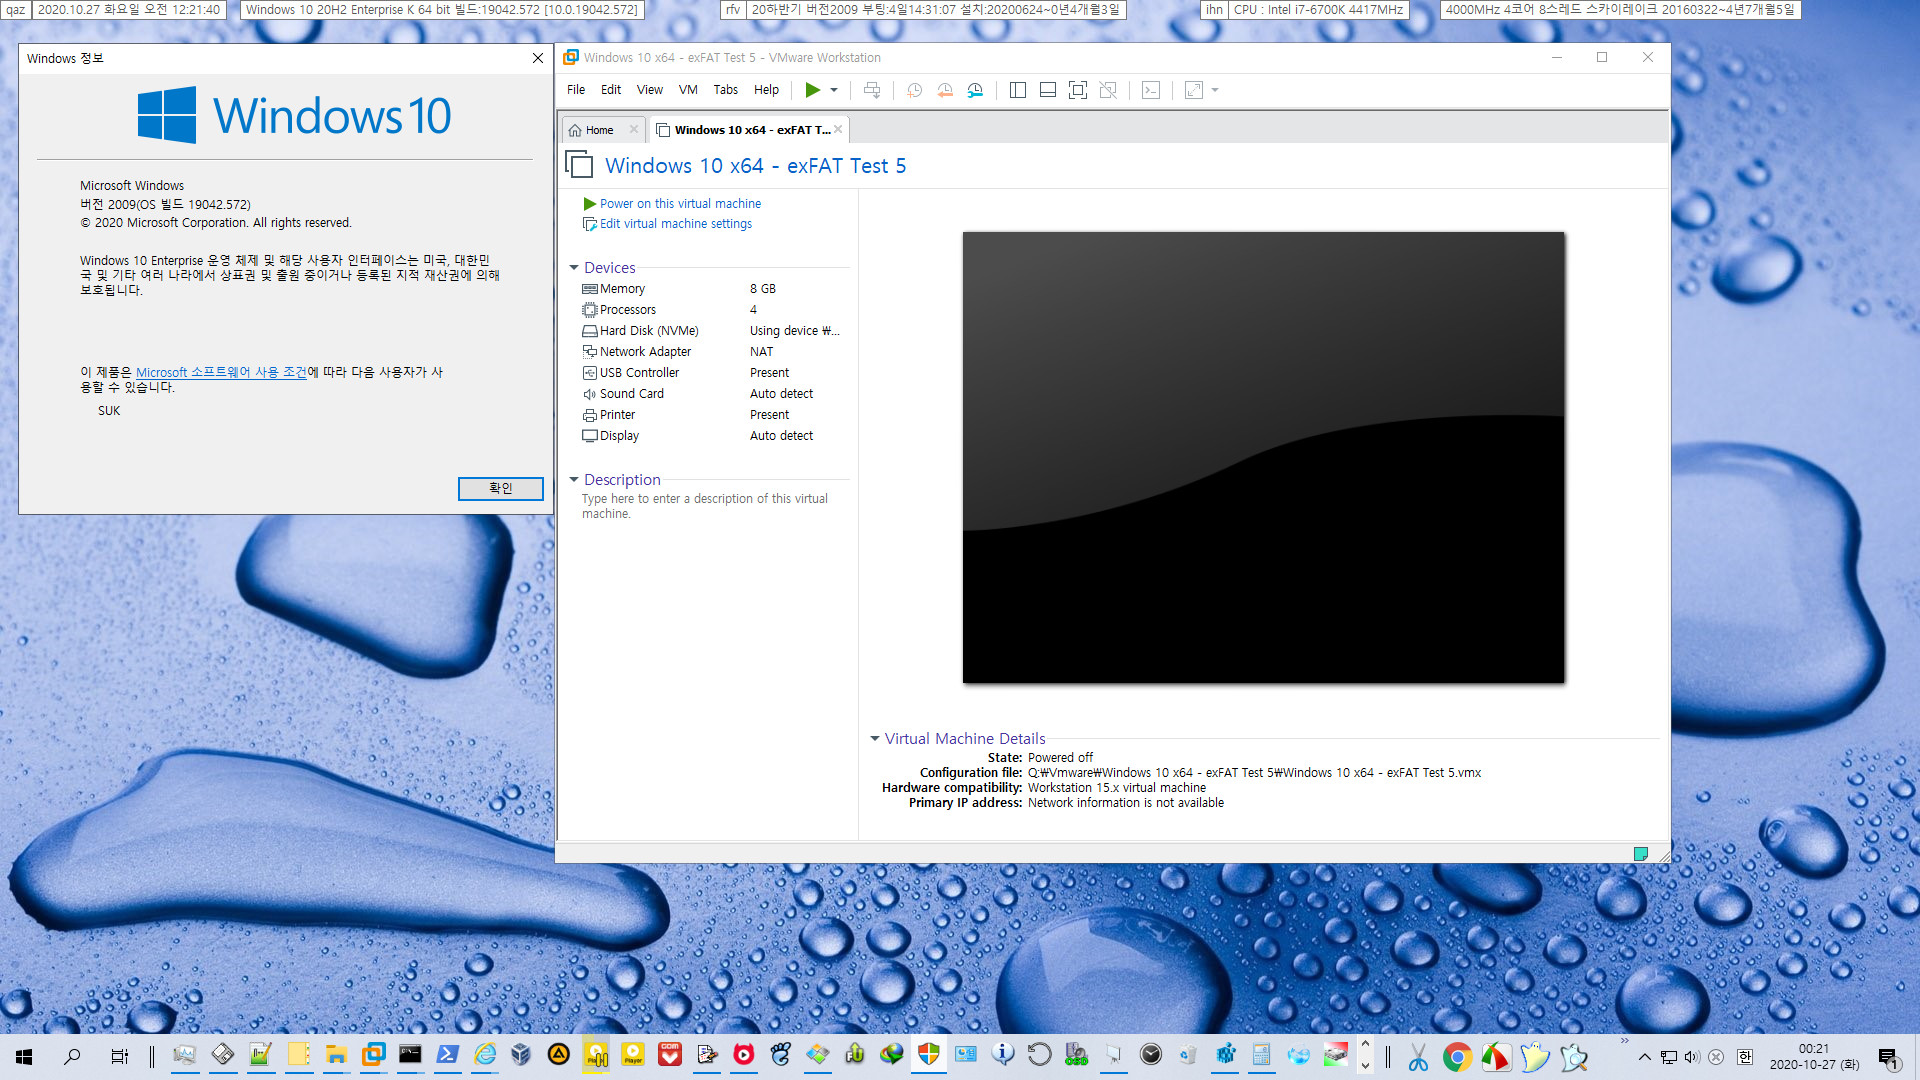This screenshot has height=1080, width=1920.
Task: Open the power options dropdown arrow
Action: pyautogui.click(x=834, y=90)
